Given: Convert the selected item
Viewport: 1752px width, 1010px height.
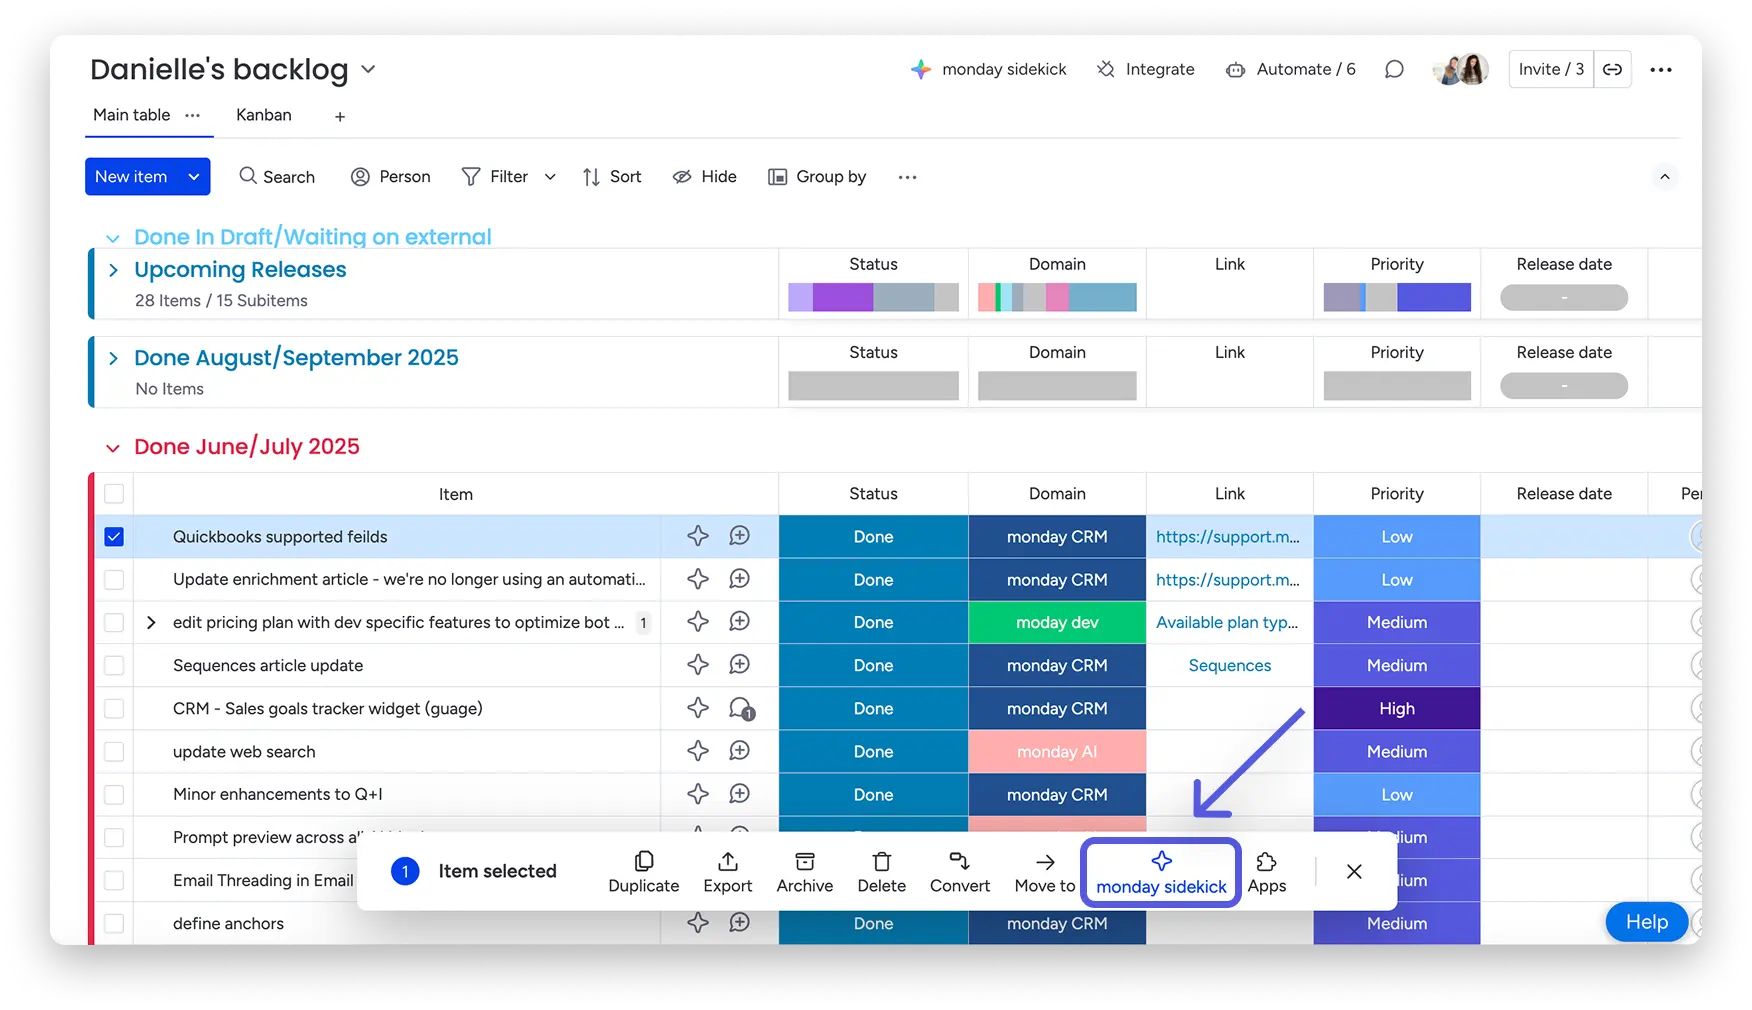Looking at the screenshot, I should (960, 872).
